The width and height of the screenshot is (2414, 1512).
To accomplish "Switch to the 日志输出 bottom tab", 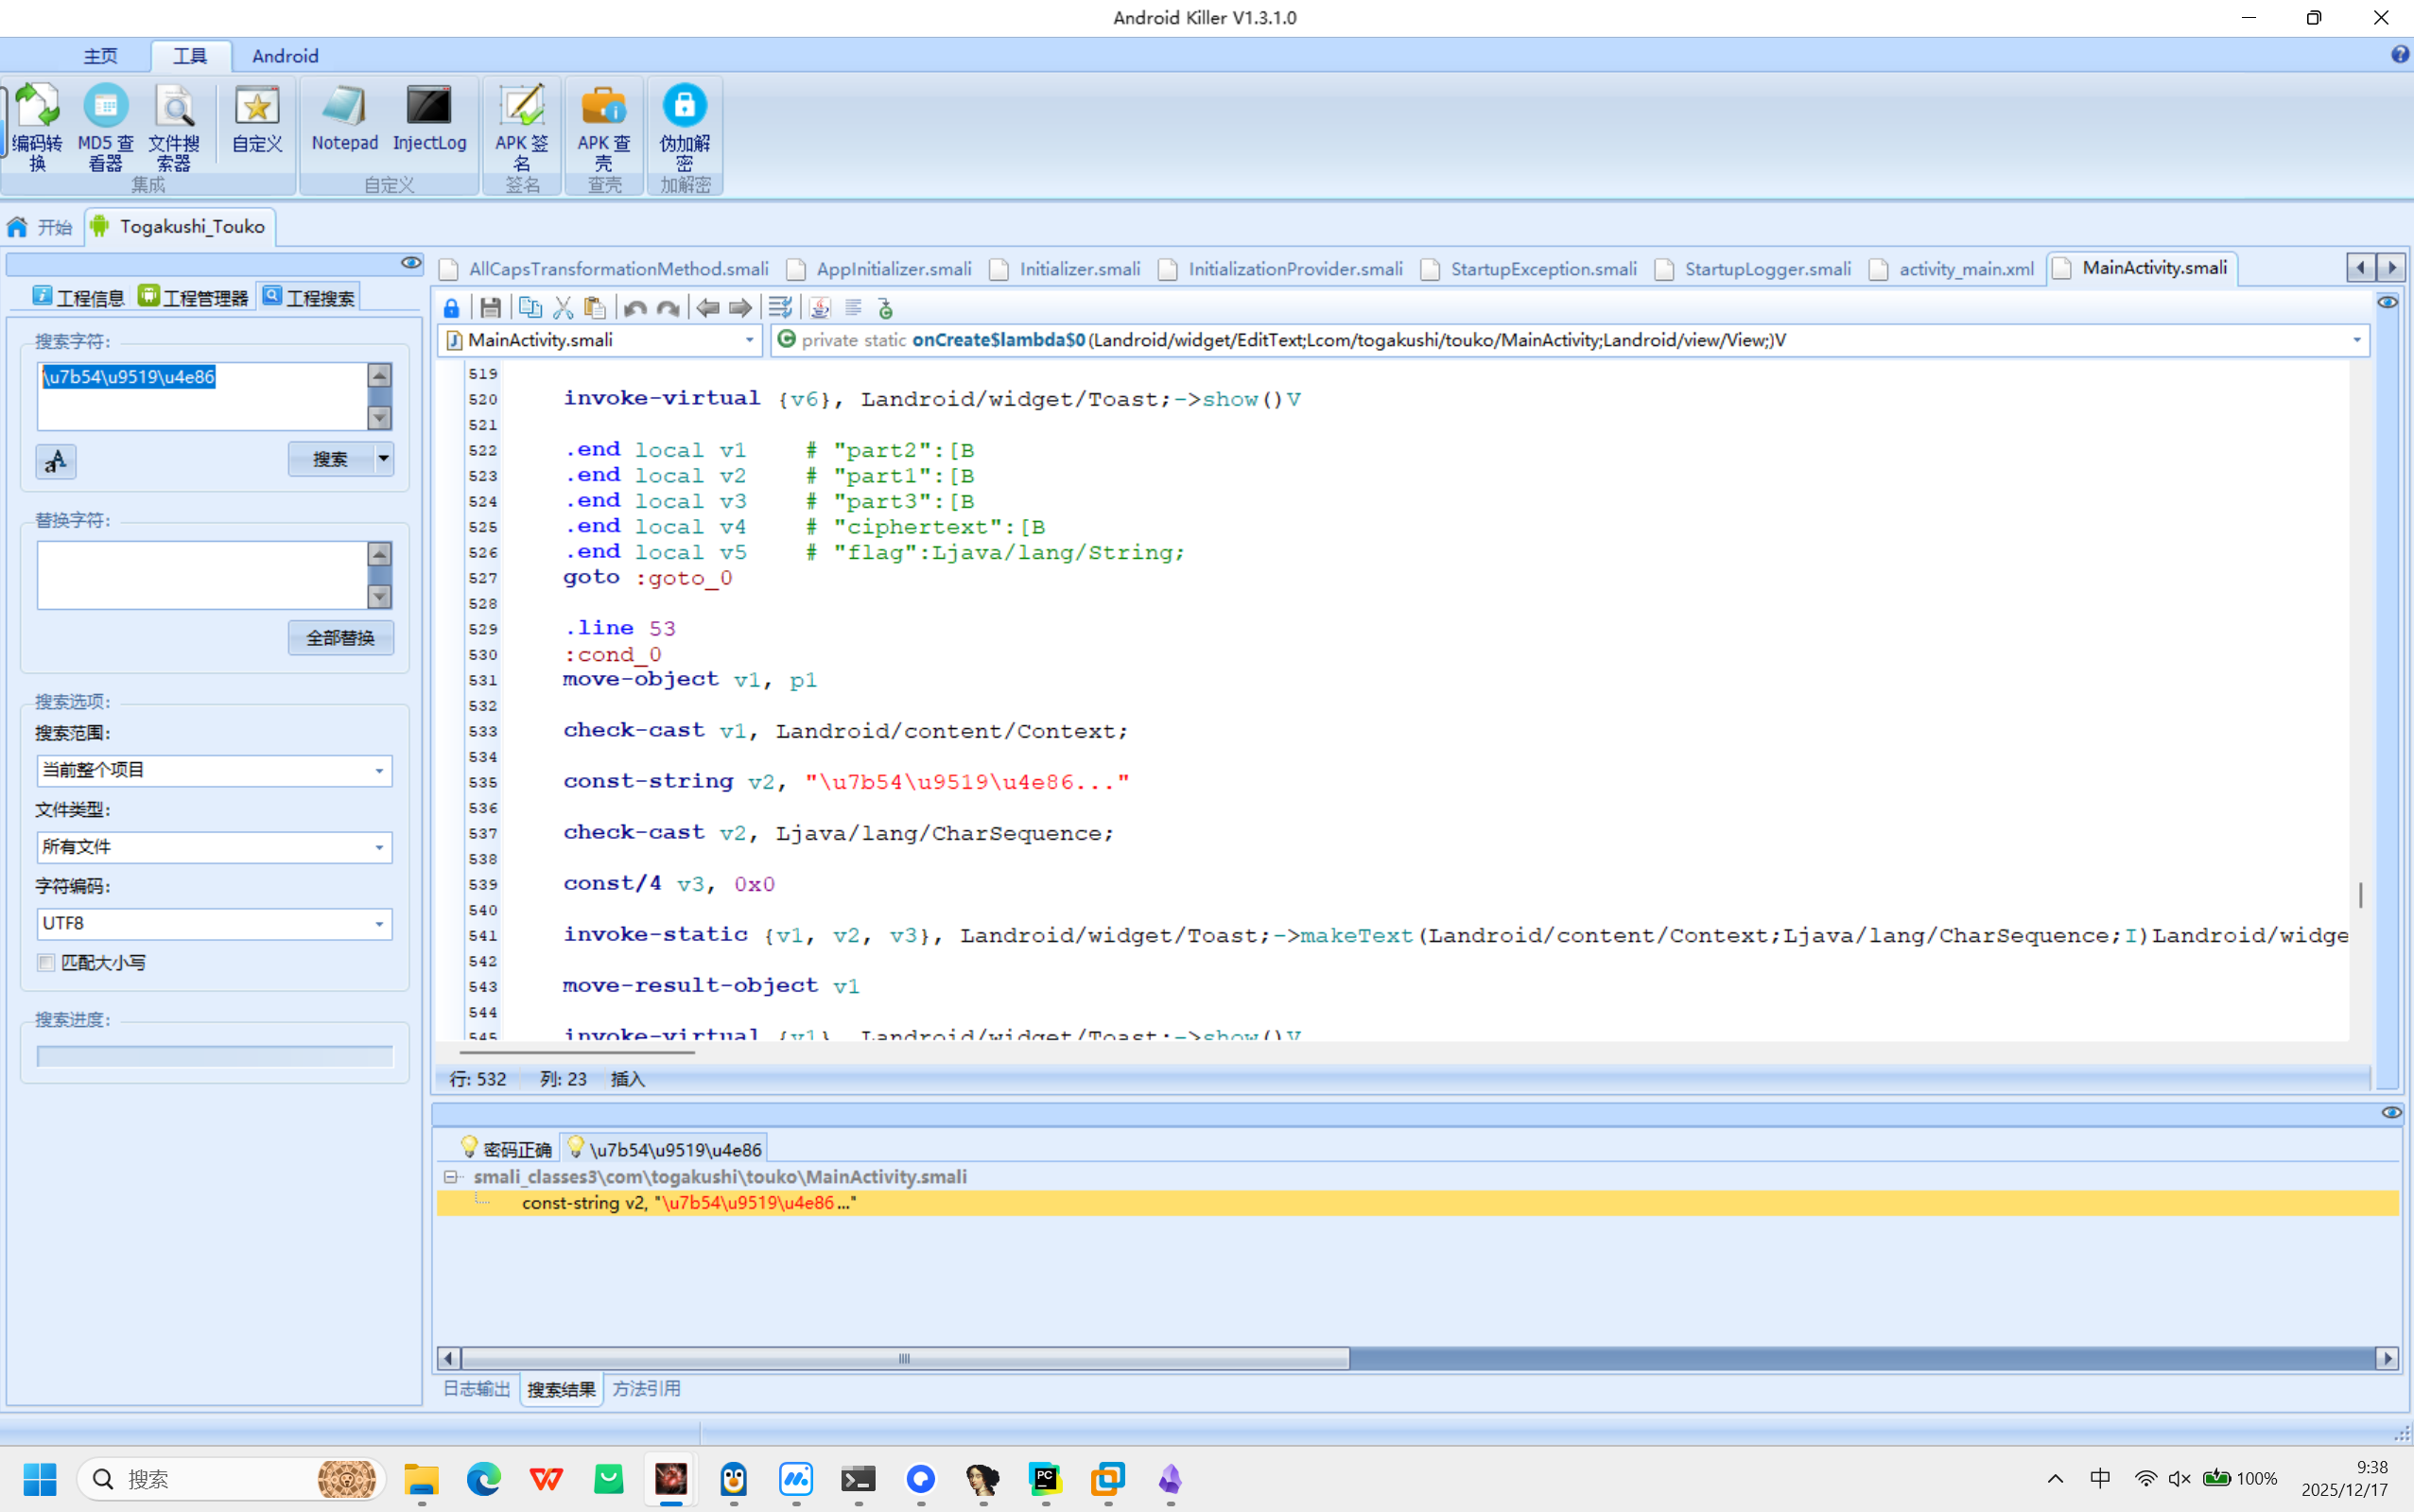I will (476, 1389).
